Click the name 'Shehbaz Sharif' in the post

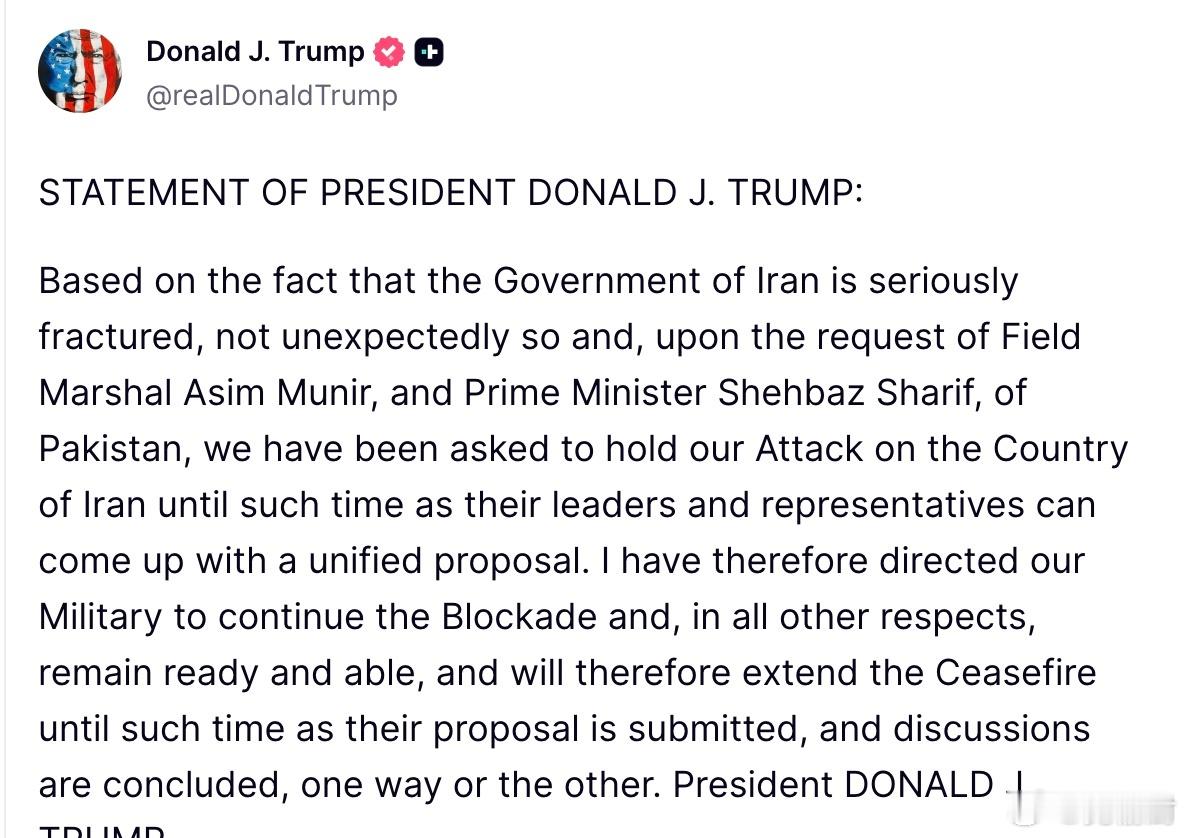coord(844,393)
